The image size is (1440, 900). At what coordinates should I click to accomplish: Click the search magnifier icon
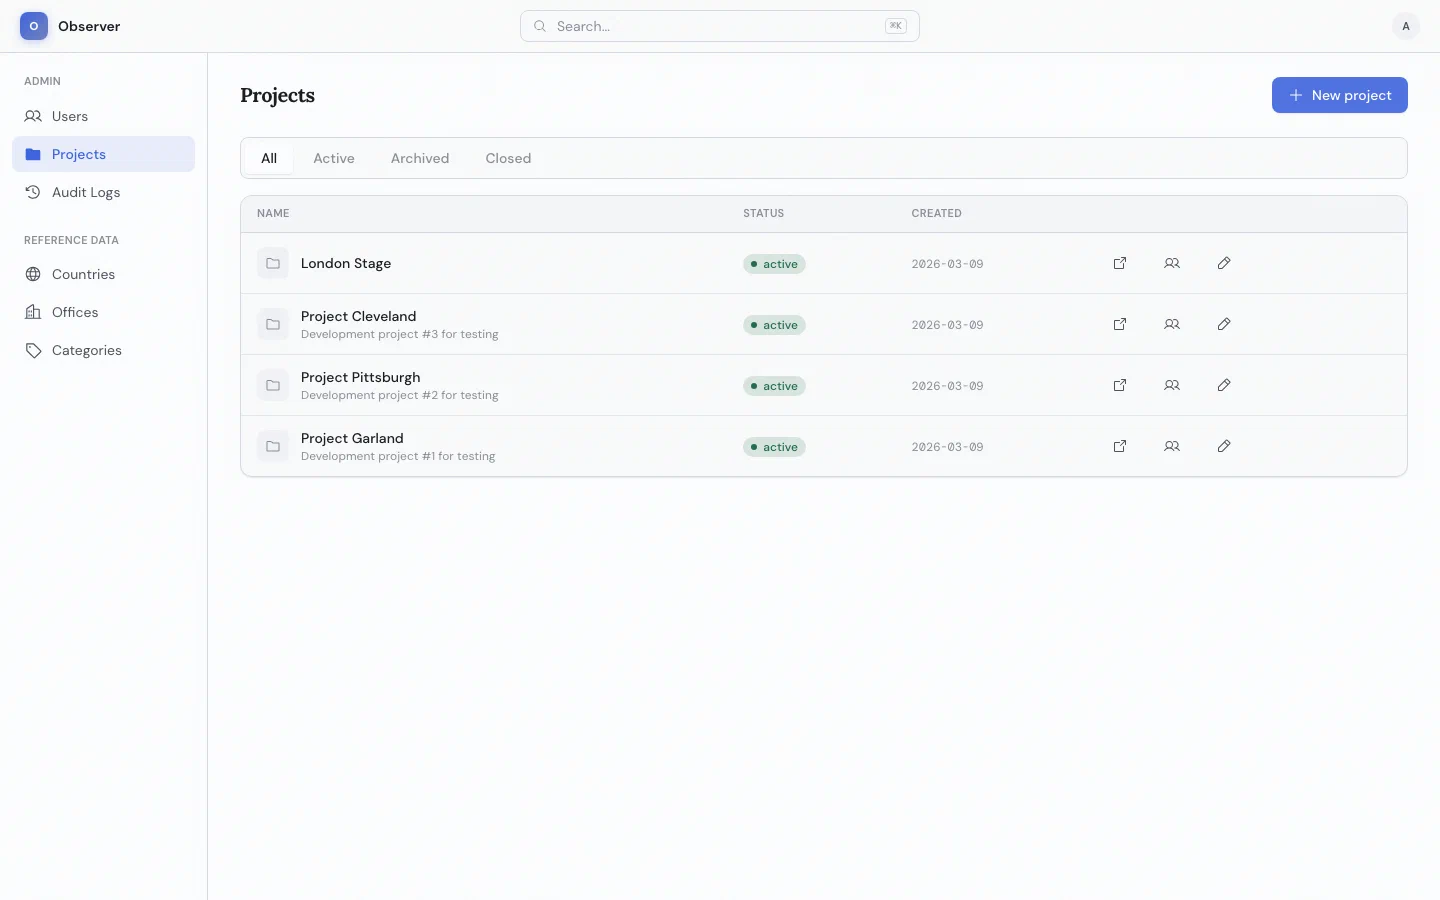tap(540, 26)
